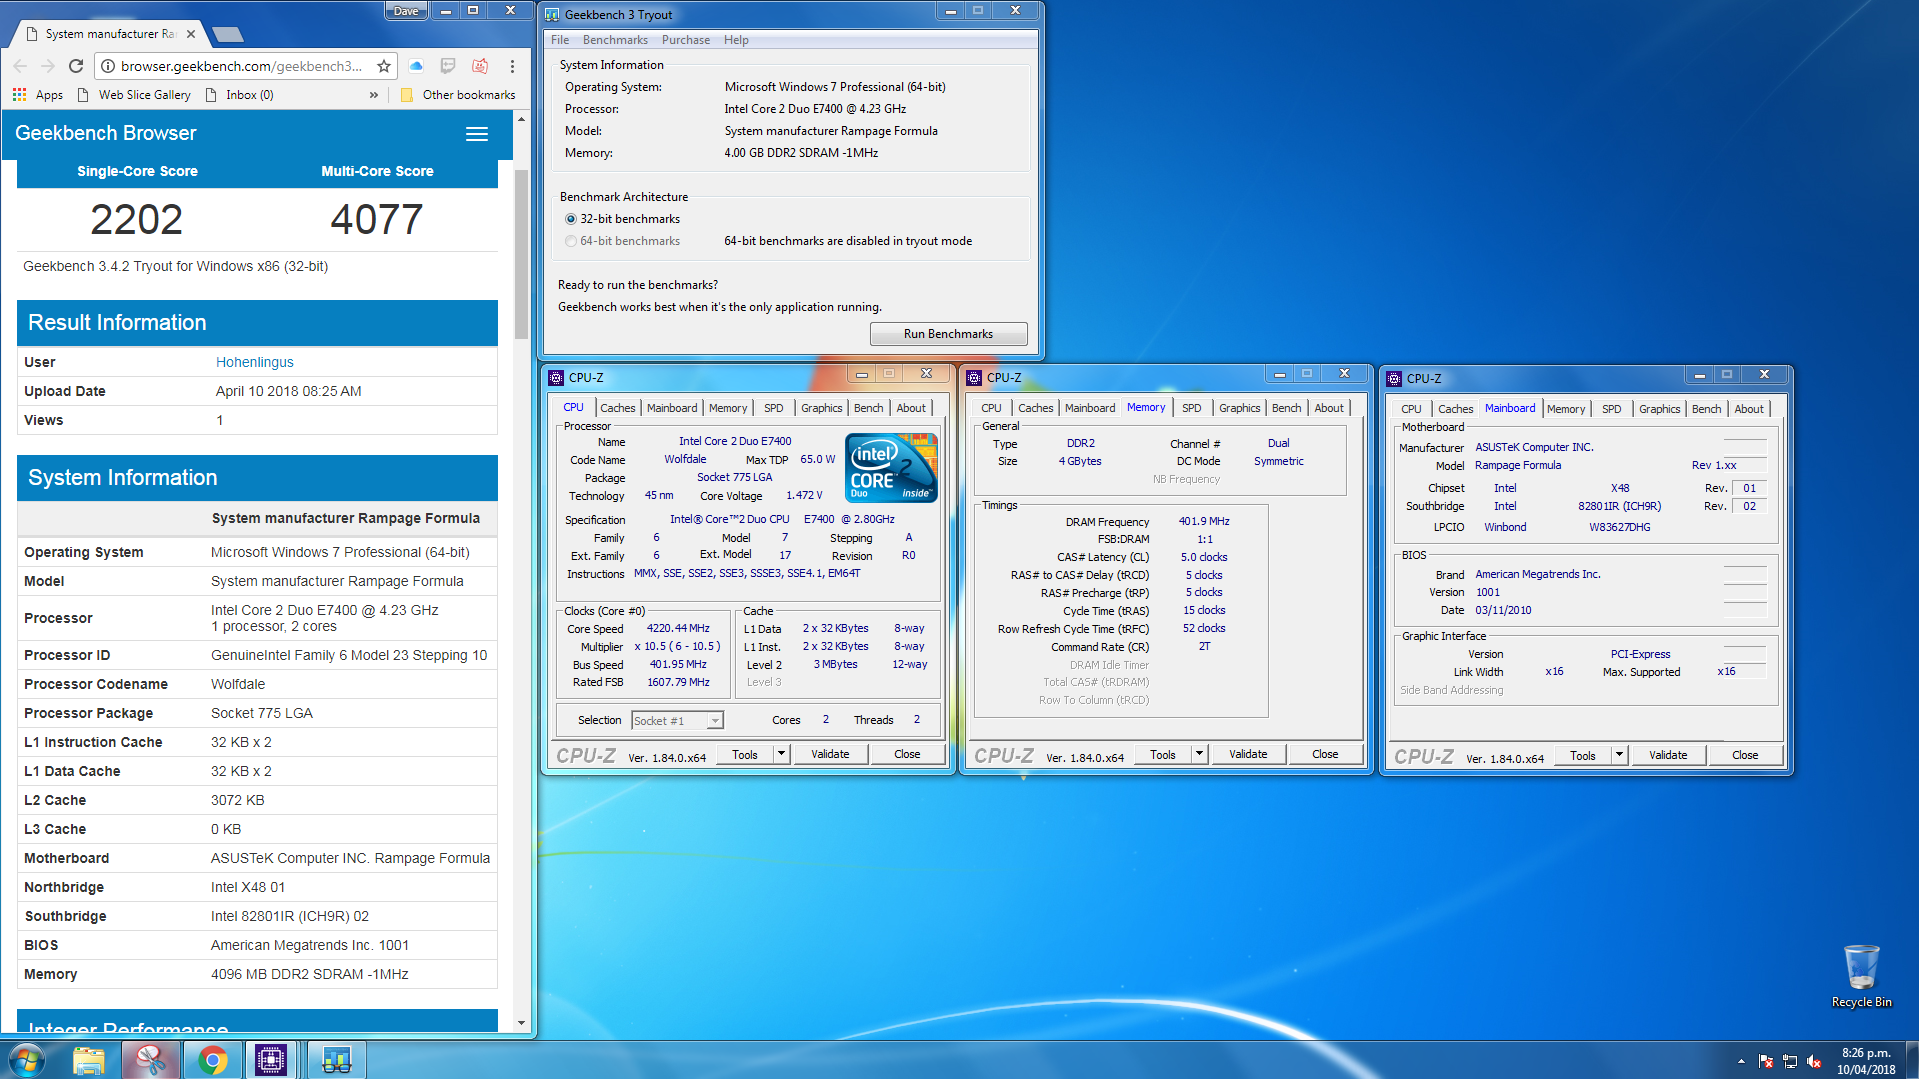Screen dimensions: 1919x1079
Task: Click scroll-down arrow of the browser page
Action: [521, 1023]
